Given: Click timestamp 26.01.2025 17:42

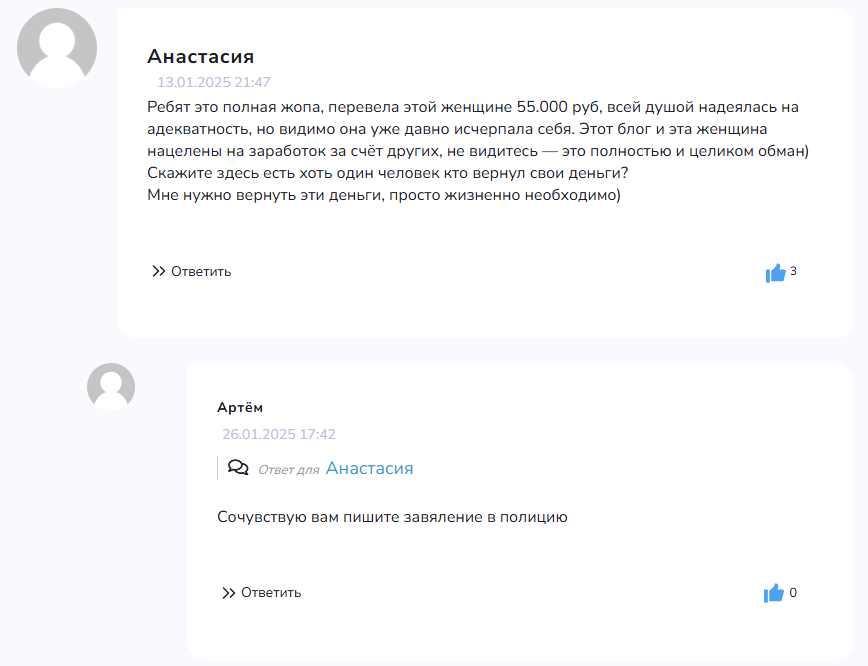Looking at the screenshot, I should click(279, 434).
